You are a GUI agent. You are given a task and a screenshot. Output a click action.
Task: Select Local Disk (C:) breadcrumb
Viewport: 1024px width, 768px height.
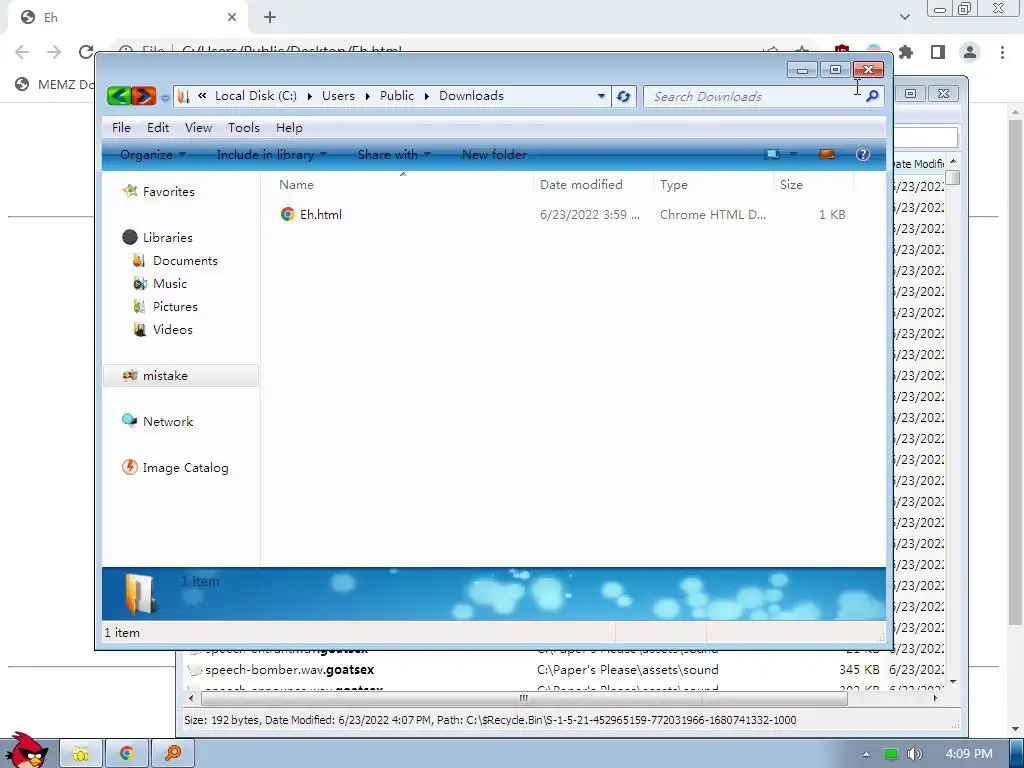tap(255, 96)
